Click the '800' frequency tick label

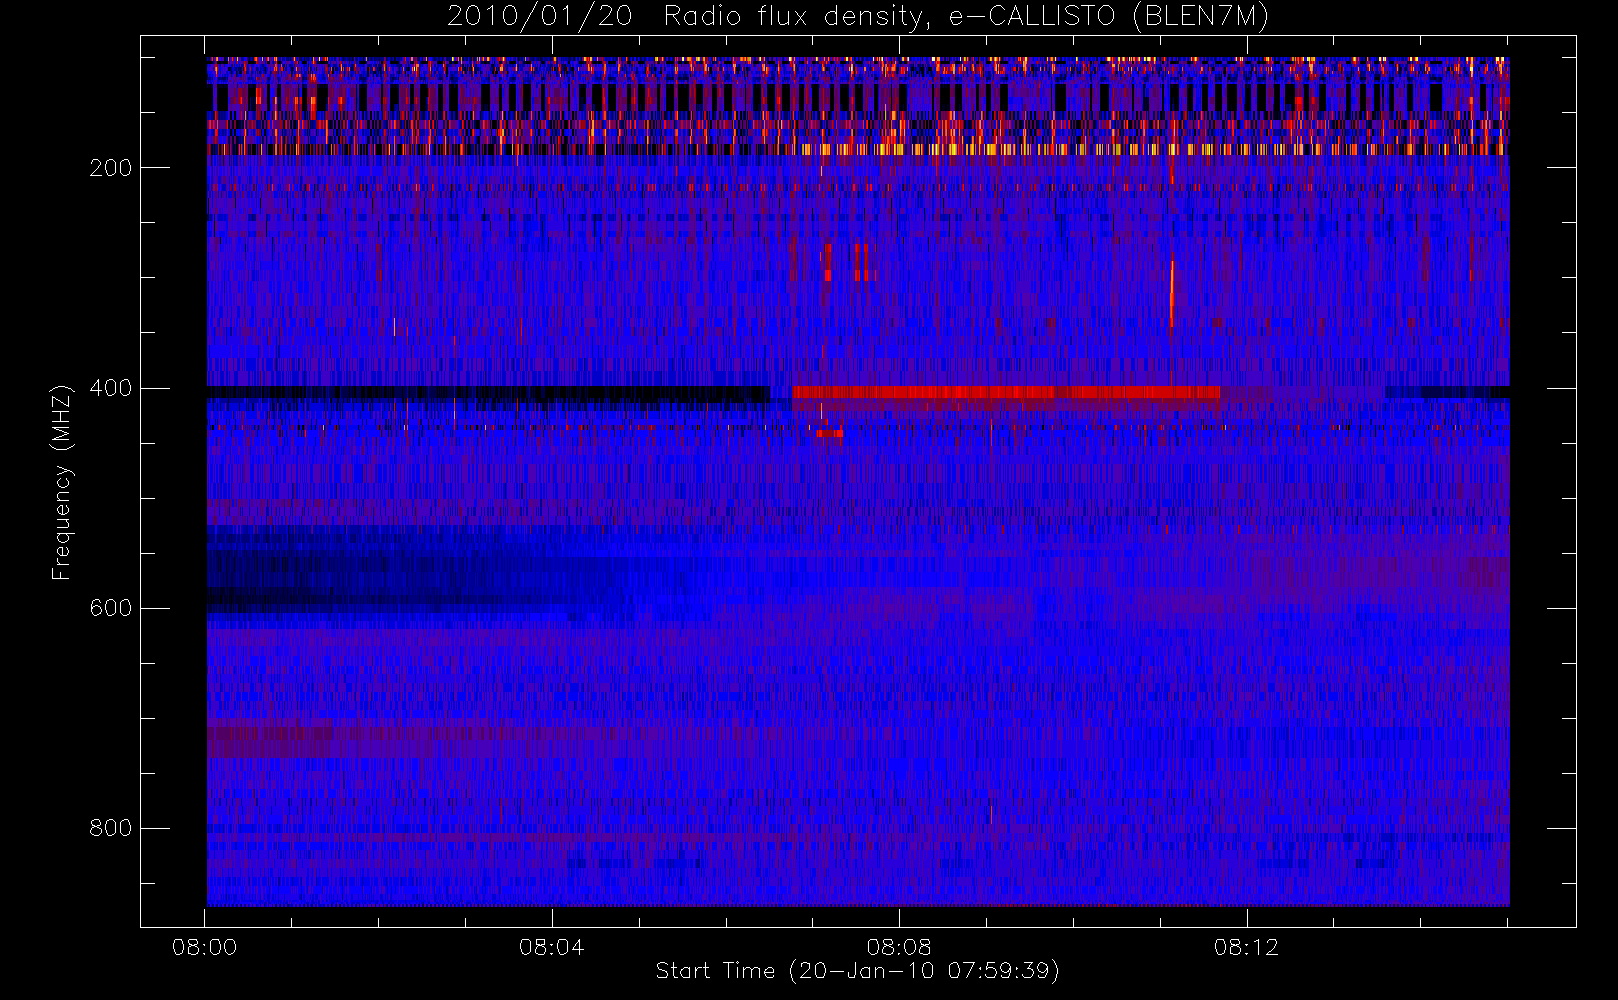(x=110, y=828)
